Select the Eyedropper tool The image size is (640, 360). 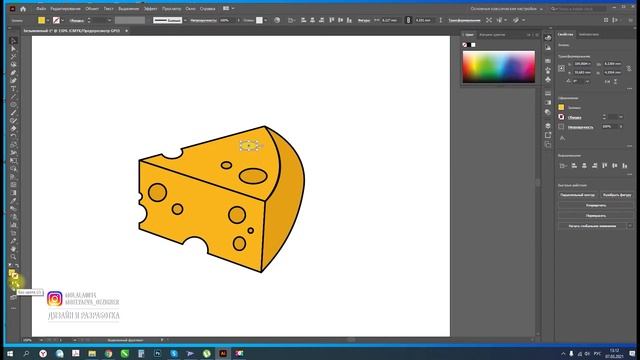pyautogui.click(x=13, y=201)
